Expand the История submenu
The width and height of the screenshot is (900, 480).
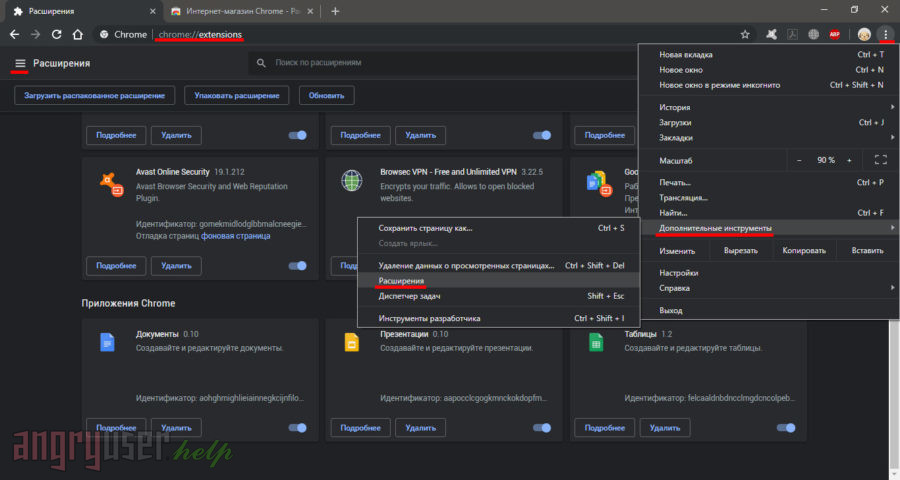pyautogui.click(x=770, y=107)
